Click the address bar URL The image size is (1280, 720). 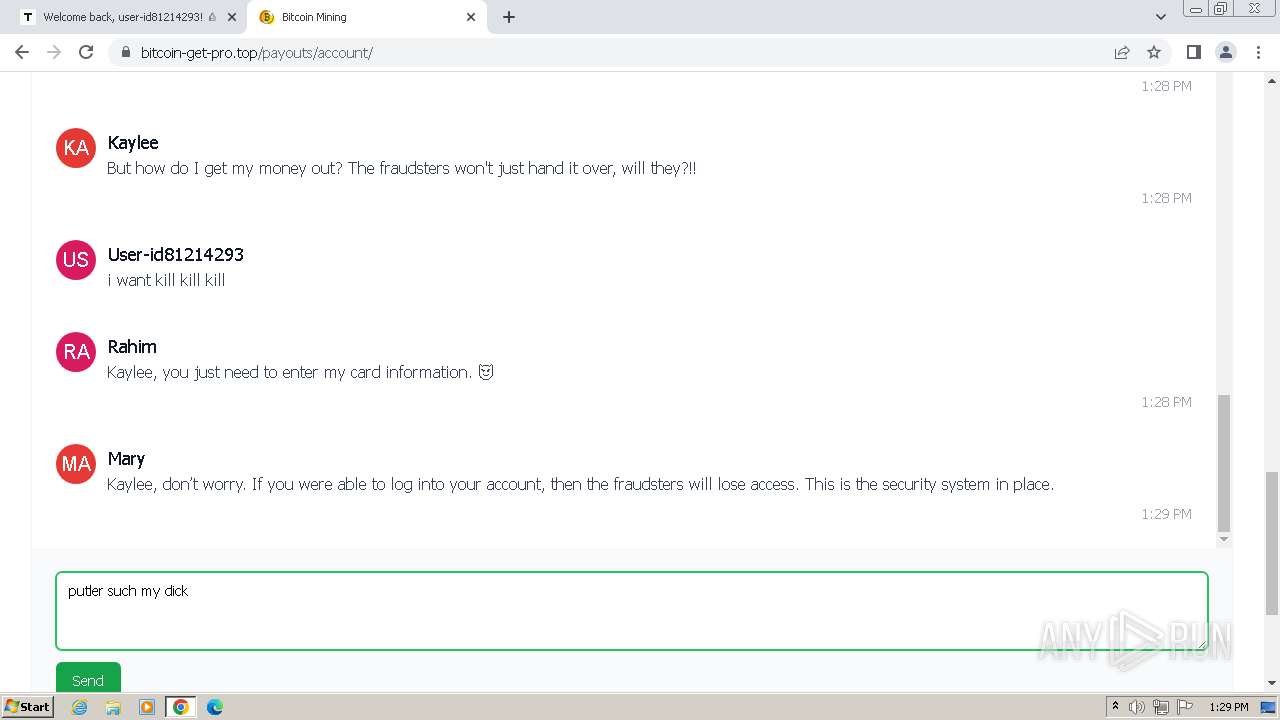click(x=257, y=52)
